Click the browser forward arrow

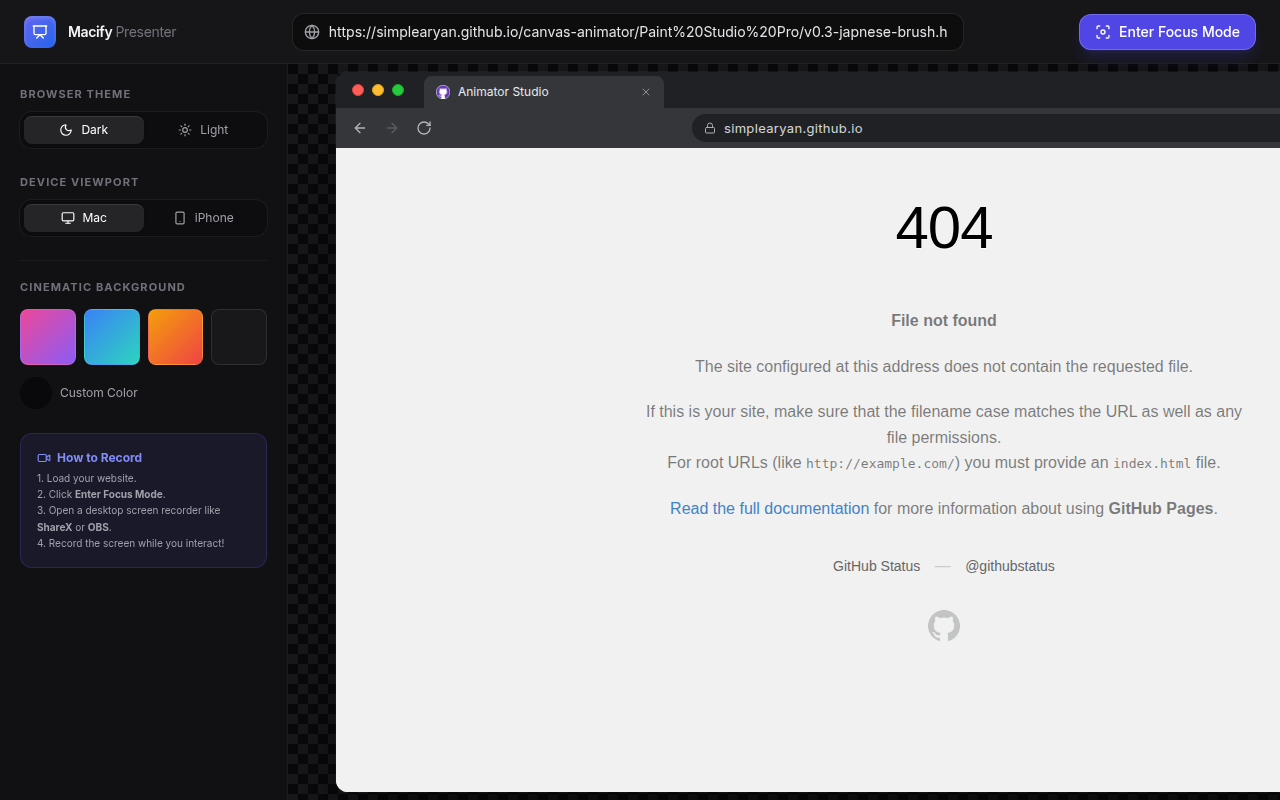click(392, 128)
